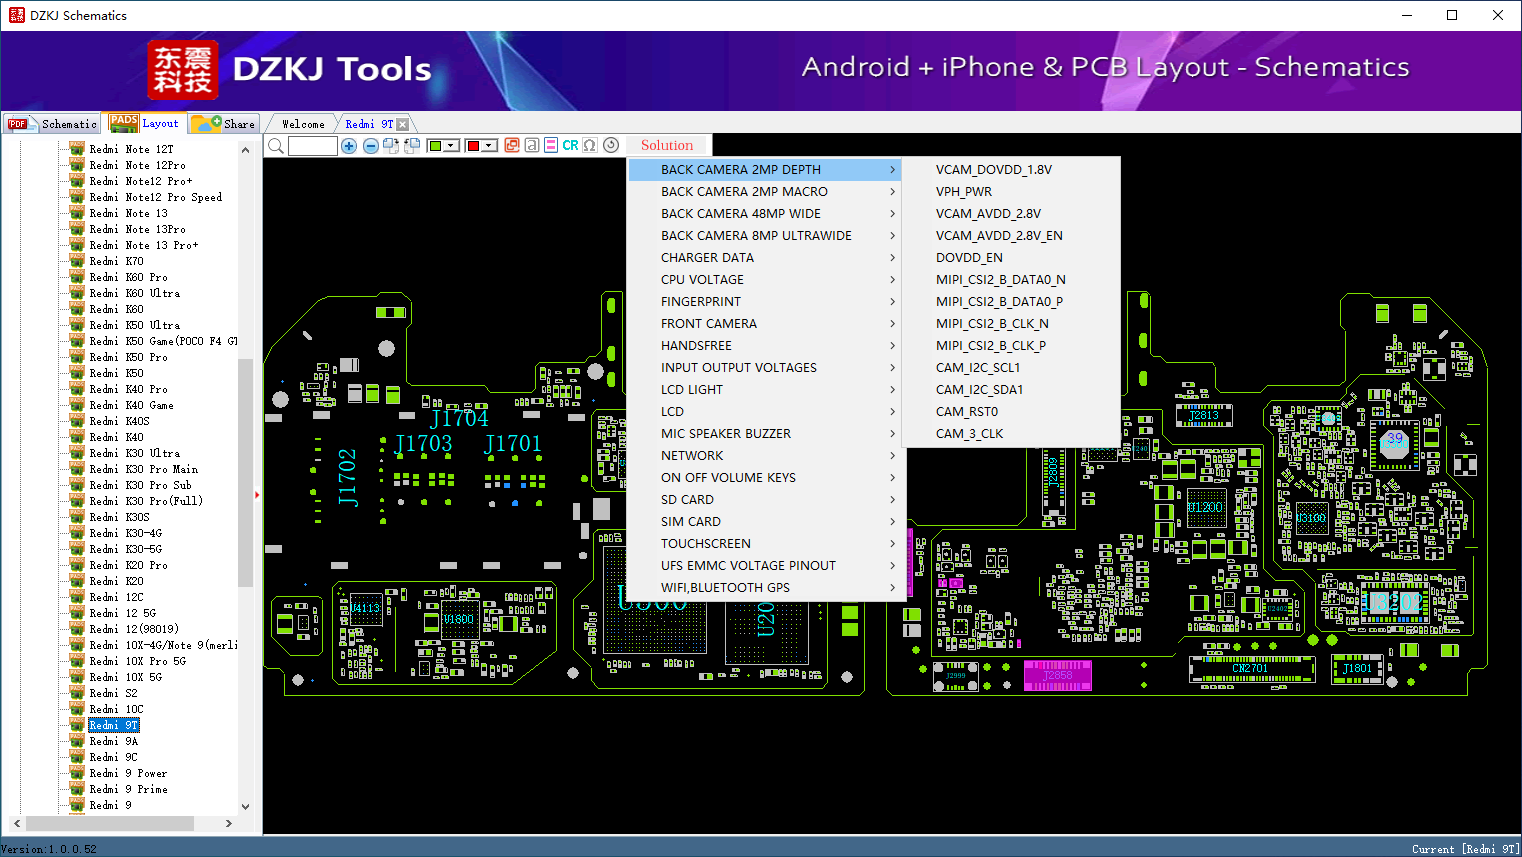Open UFS EMMC VOLTAGE PINOUT menu entry
This screenshot has height=857, width=1522.
(766, 566)
